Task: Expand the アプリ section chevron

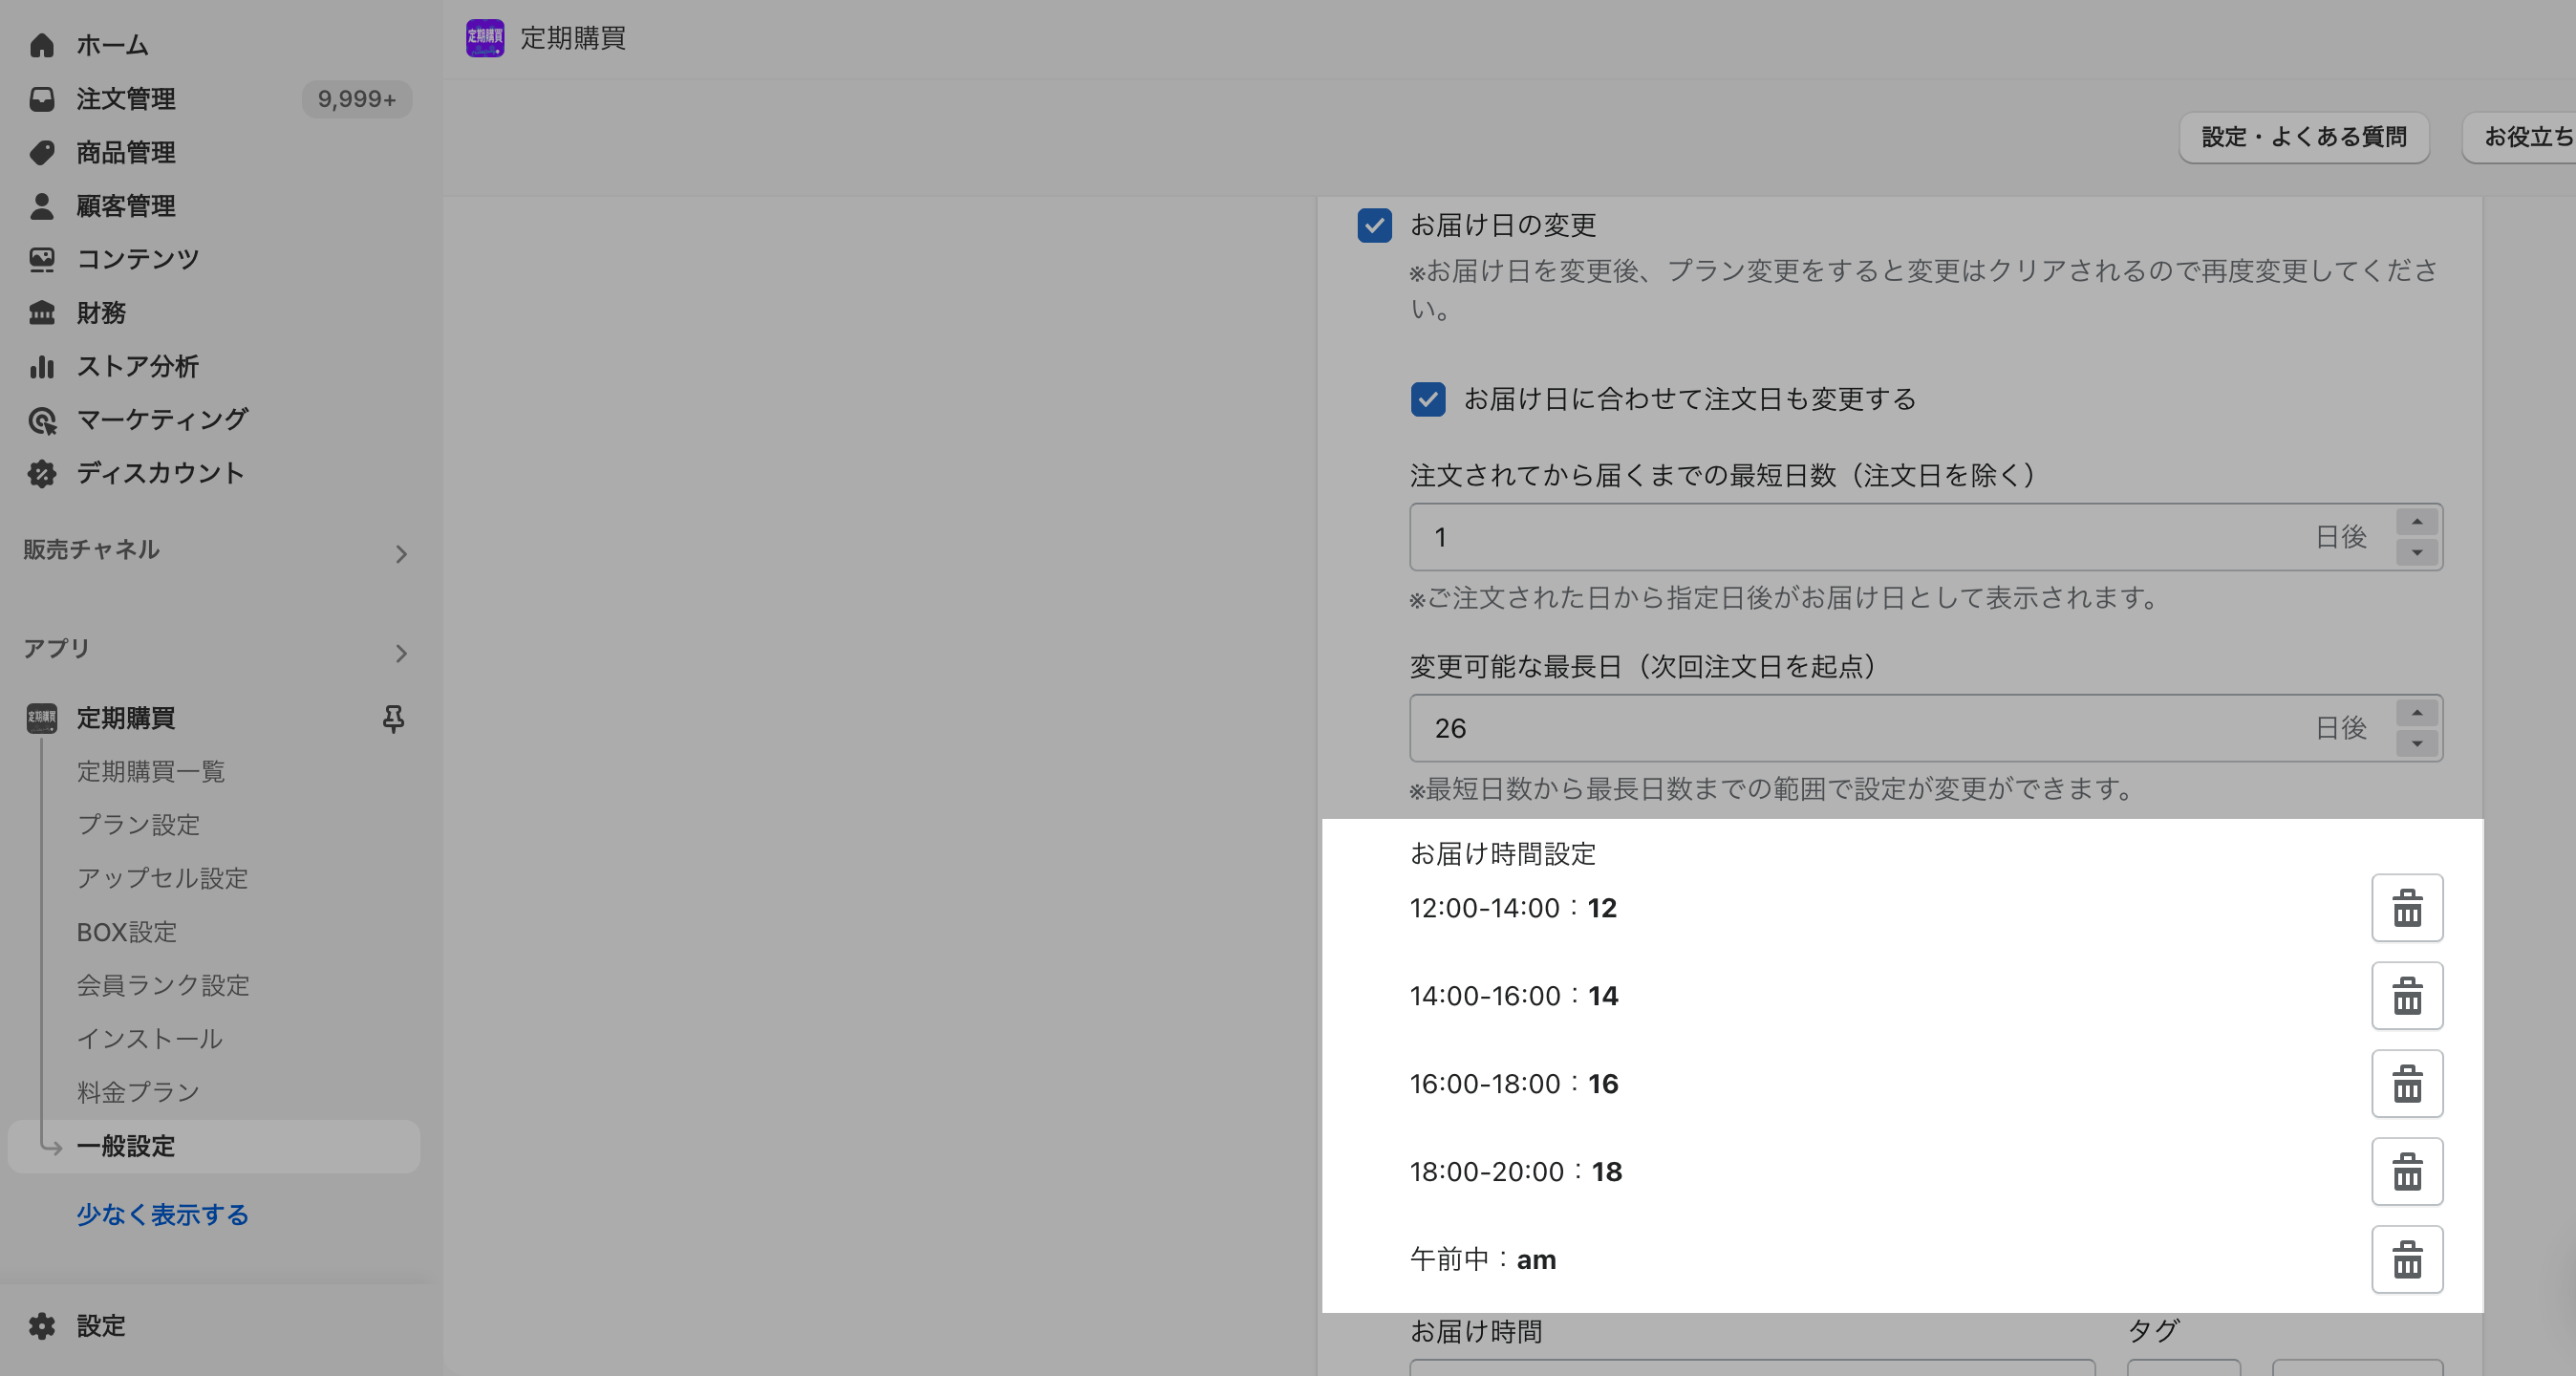Action: tap(401, 653)
